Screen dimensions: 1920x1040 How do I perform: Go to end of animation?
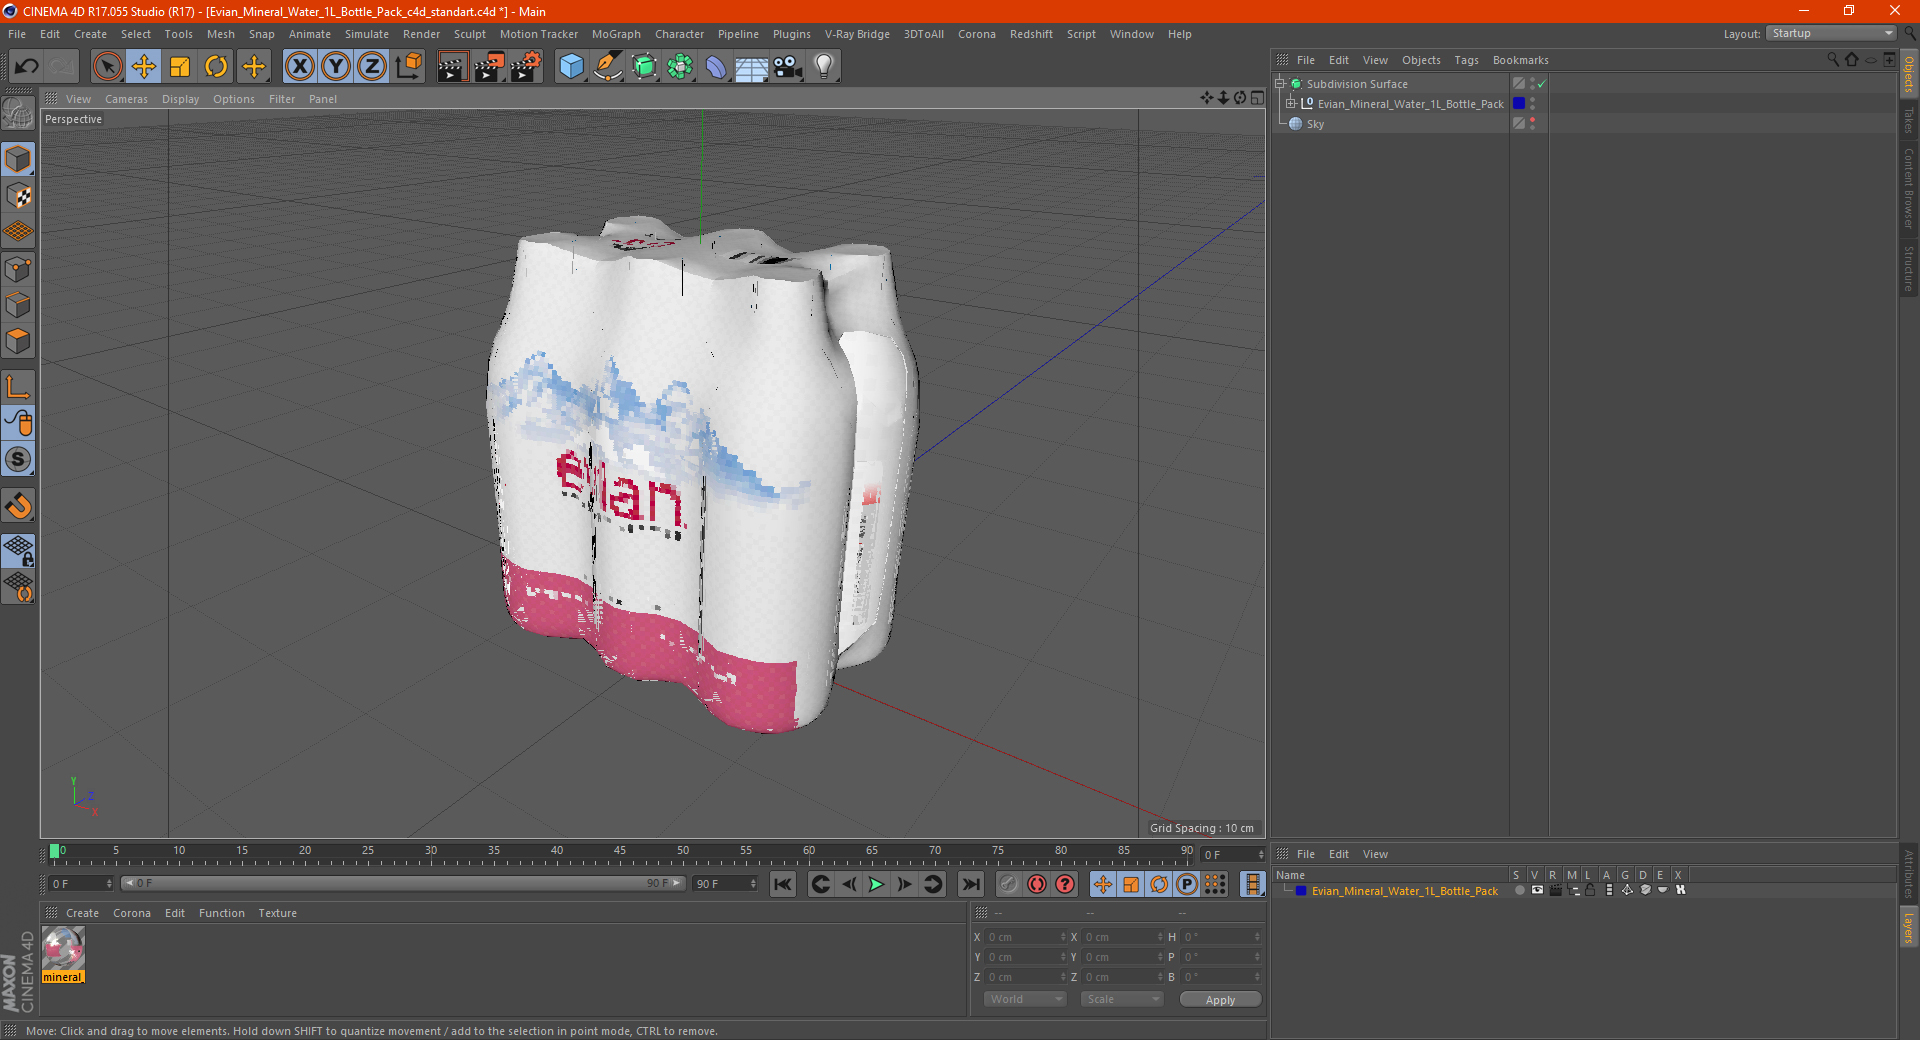(x=970, y=884)
